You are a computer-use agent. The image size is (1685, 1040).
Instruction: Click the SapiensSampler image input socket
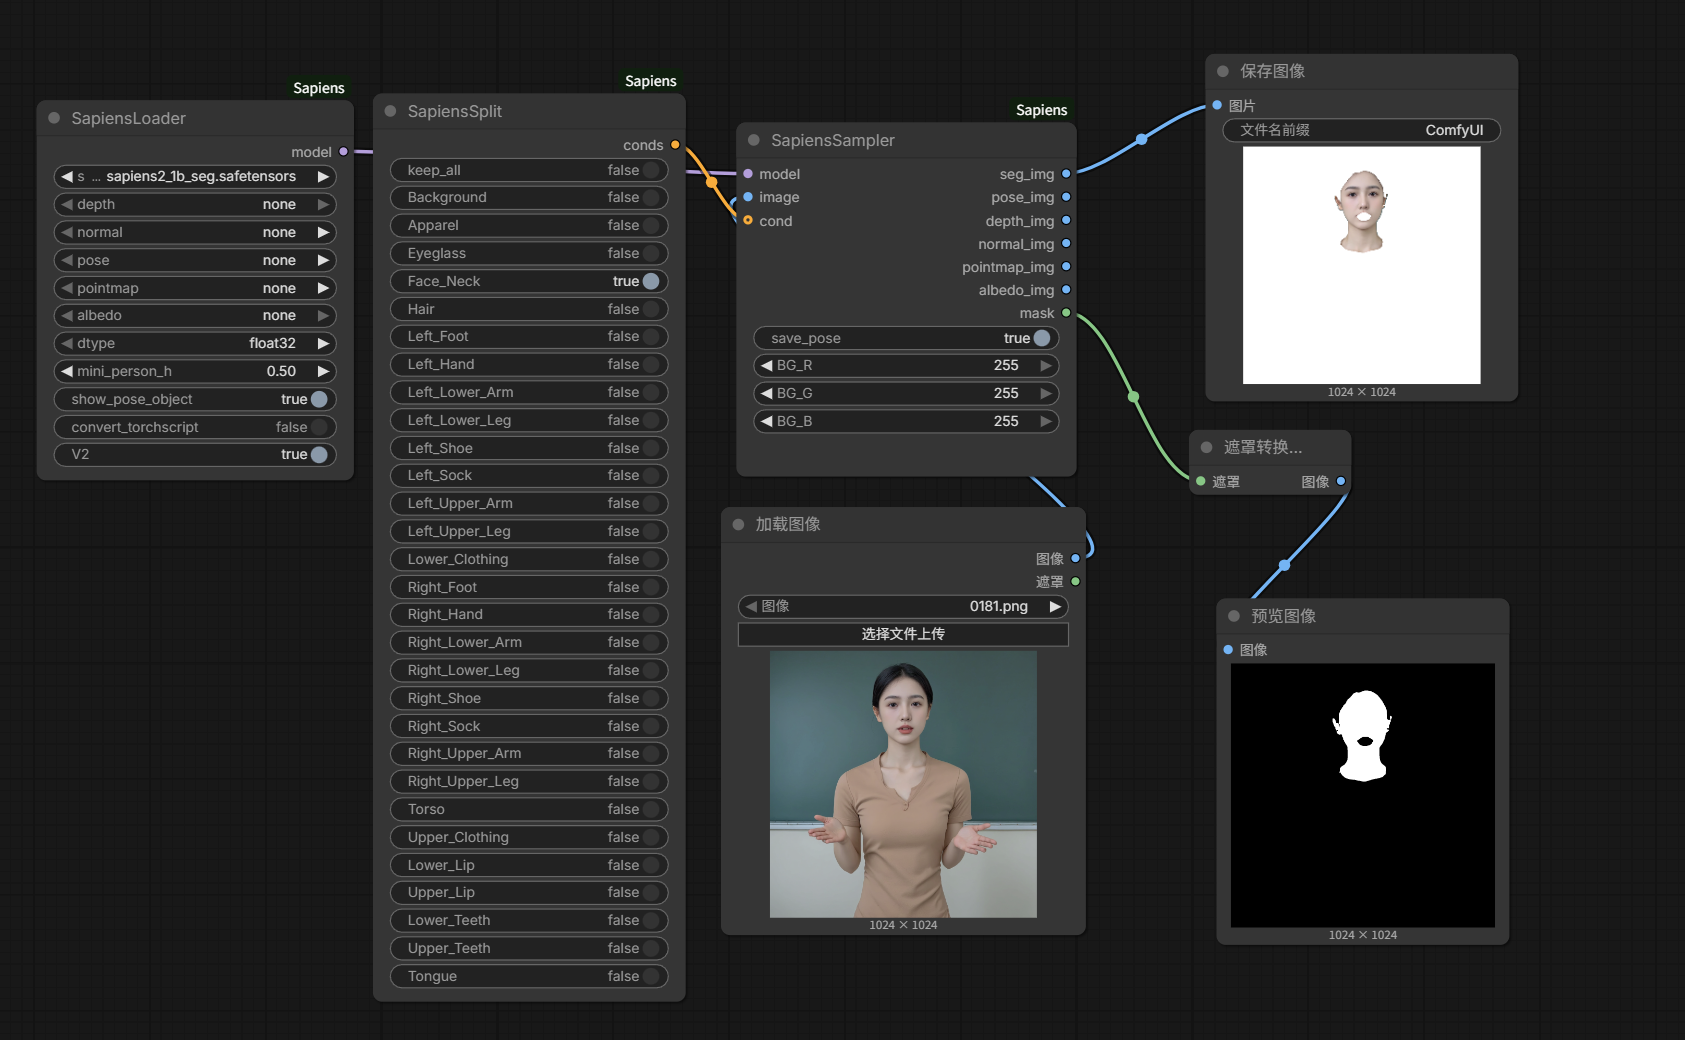748,197
